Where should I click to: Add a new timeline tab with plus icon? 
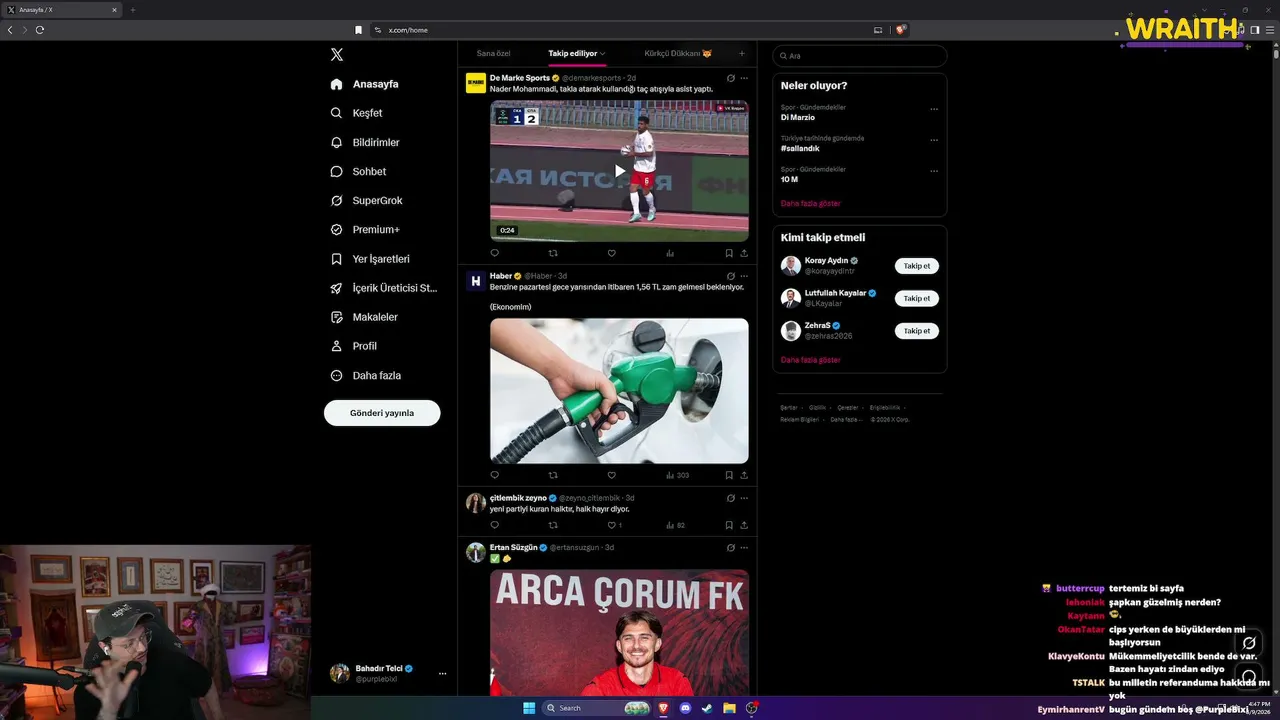coord(741,54)
